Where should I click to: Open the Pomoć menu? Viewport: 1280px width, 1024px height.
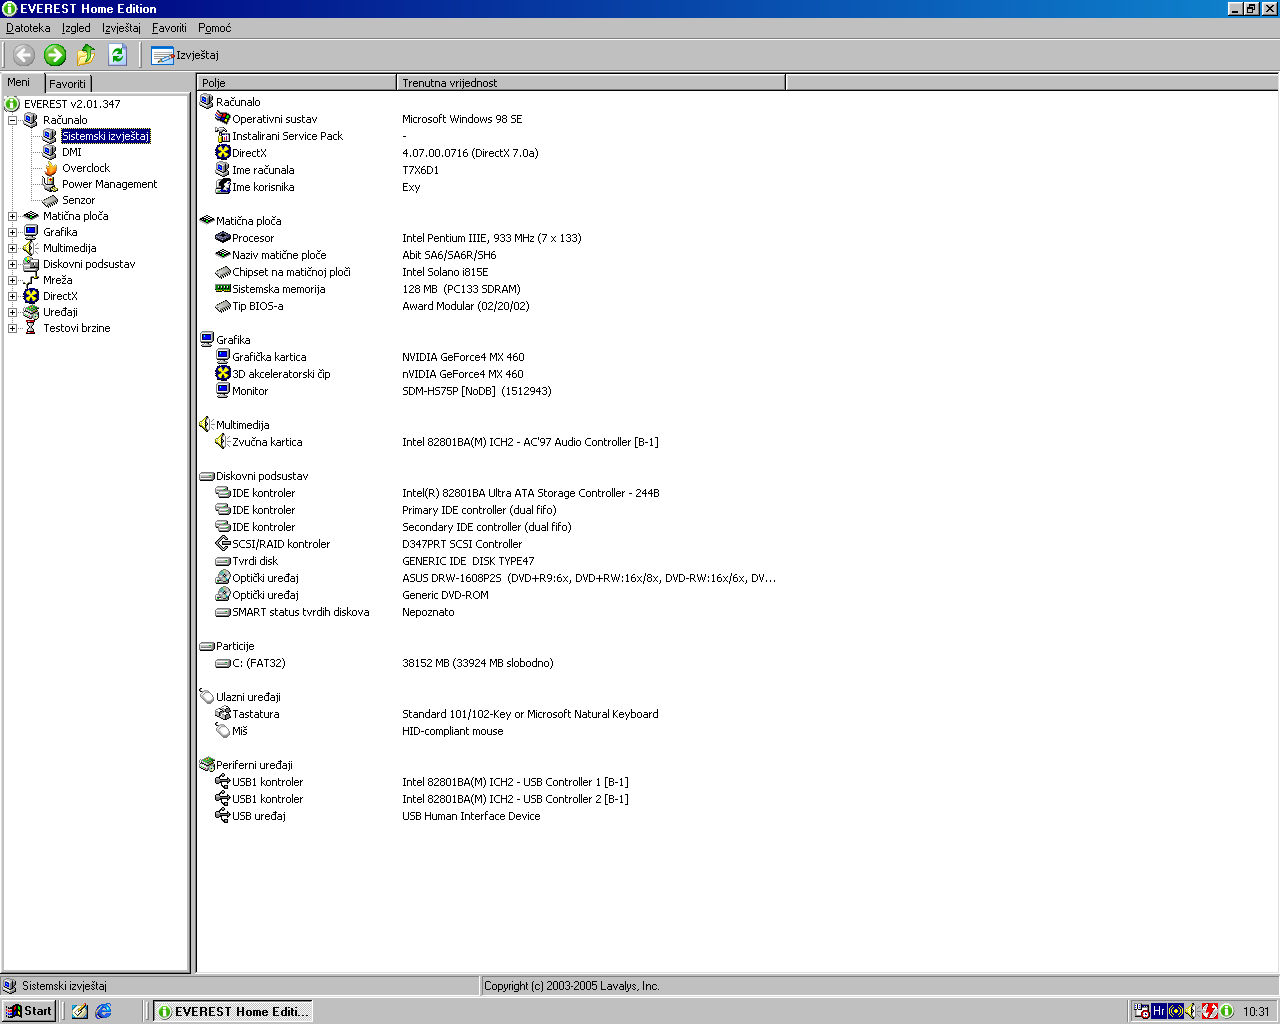pos(214,28)
